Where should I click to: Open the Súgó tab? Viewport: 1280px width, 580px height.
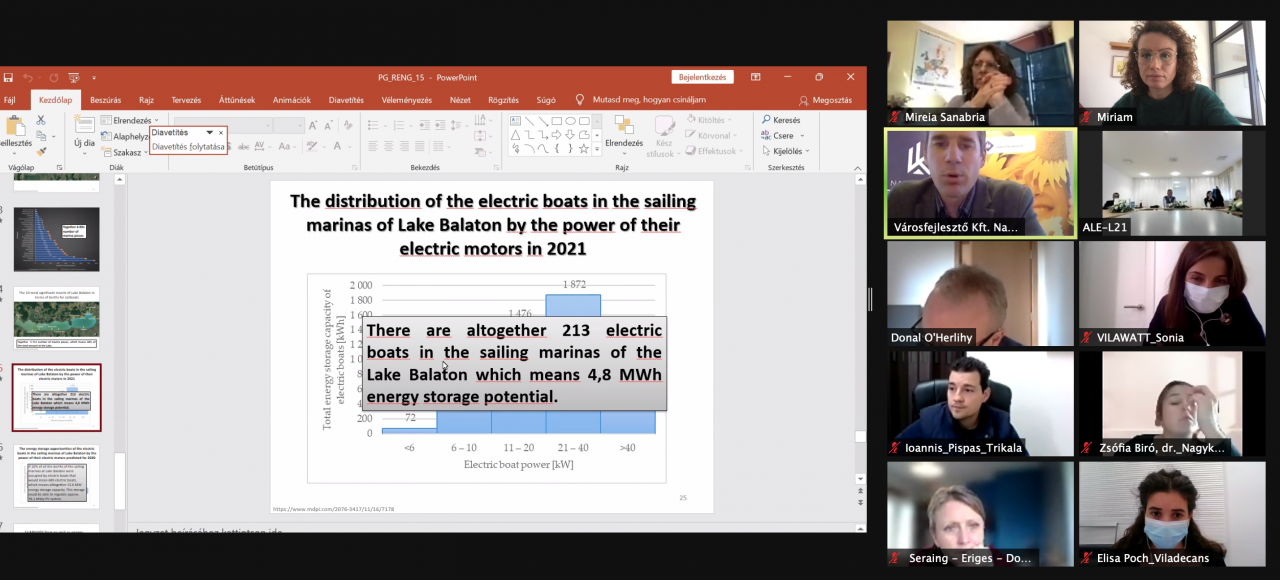pos(546,100)
